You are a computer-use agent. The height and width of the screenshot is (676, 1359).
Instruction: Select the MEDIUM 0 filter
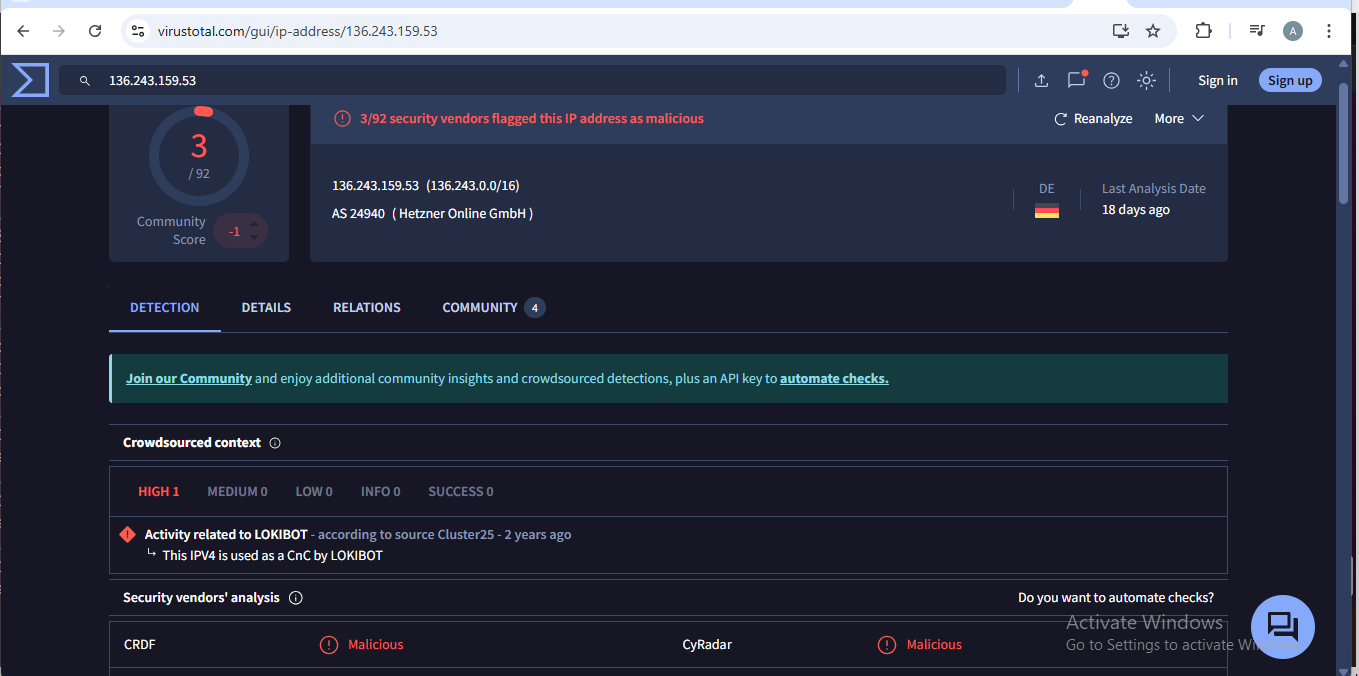click(237, 492)
